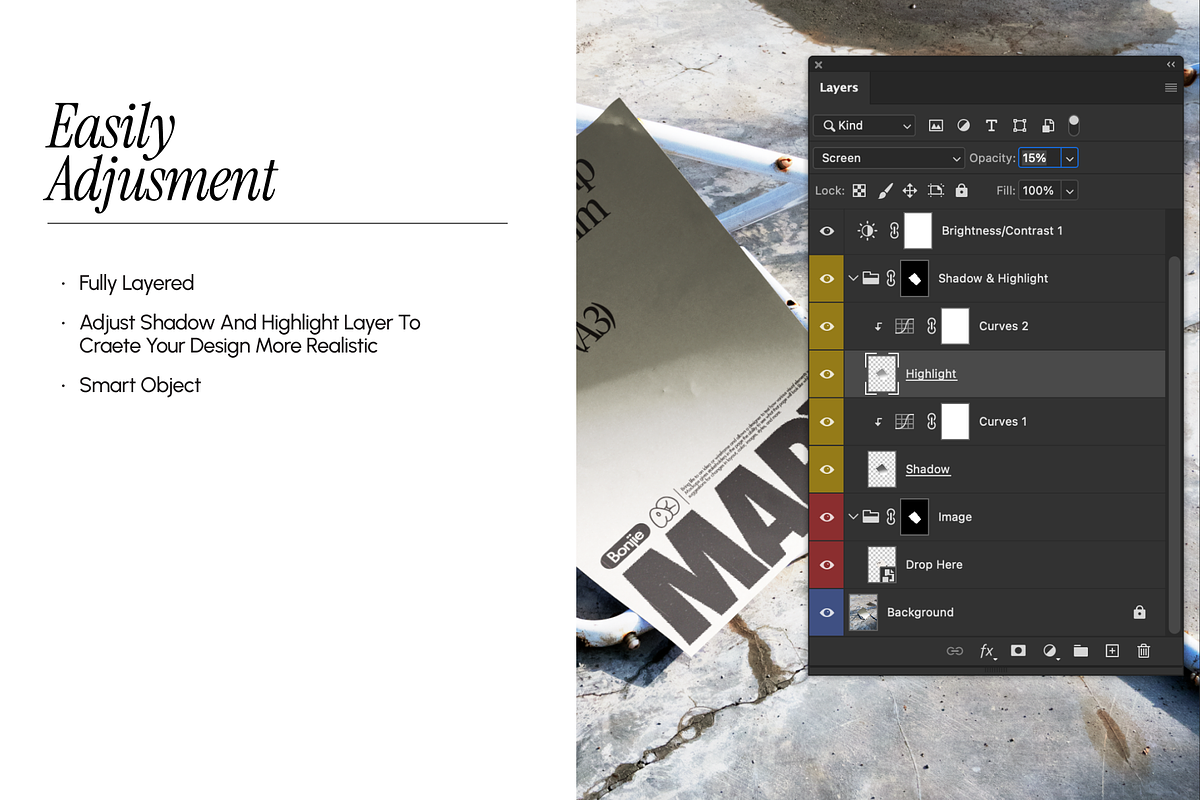The width and height of the screenshot is (1200, 800).
Task: Open the Layers panel menu
Action: click(x=1171, y=88)
